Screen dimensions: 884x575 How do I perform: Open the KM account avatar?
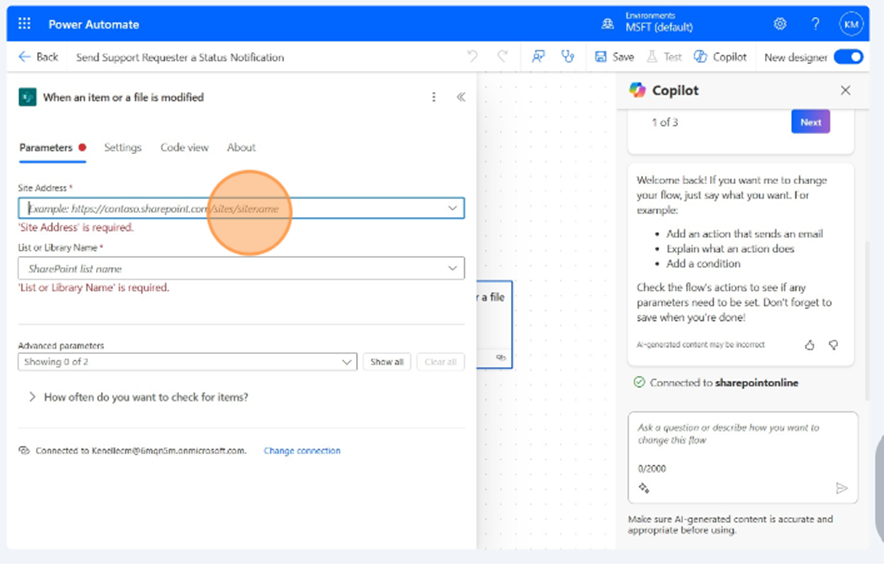(x=851, y=24)
